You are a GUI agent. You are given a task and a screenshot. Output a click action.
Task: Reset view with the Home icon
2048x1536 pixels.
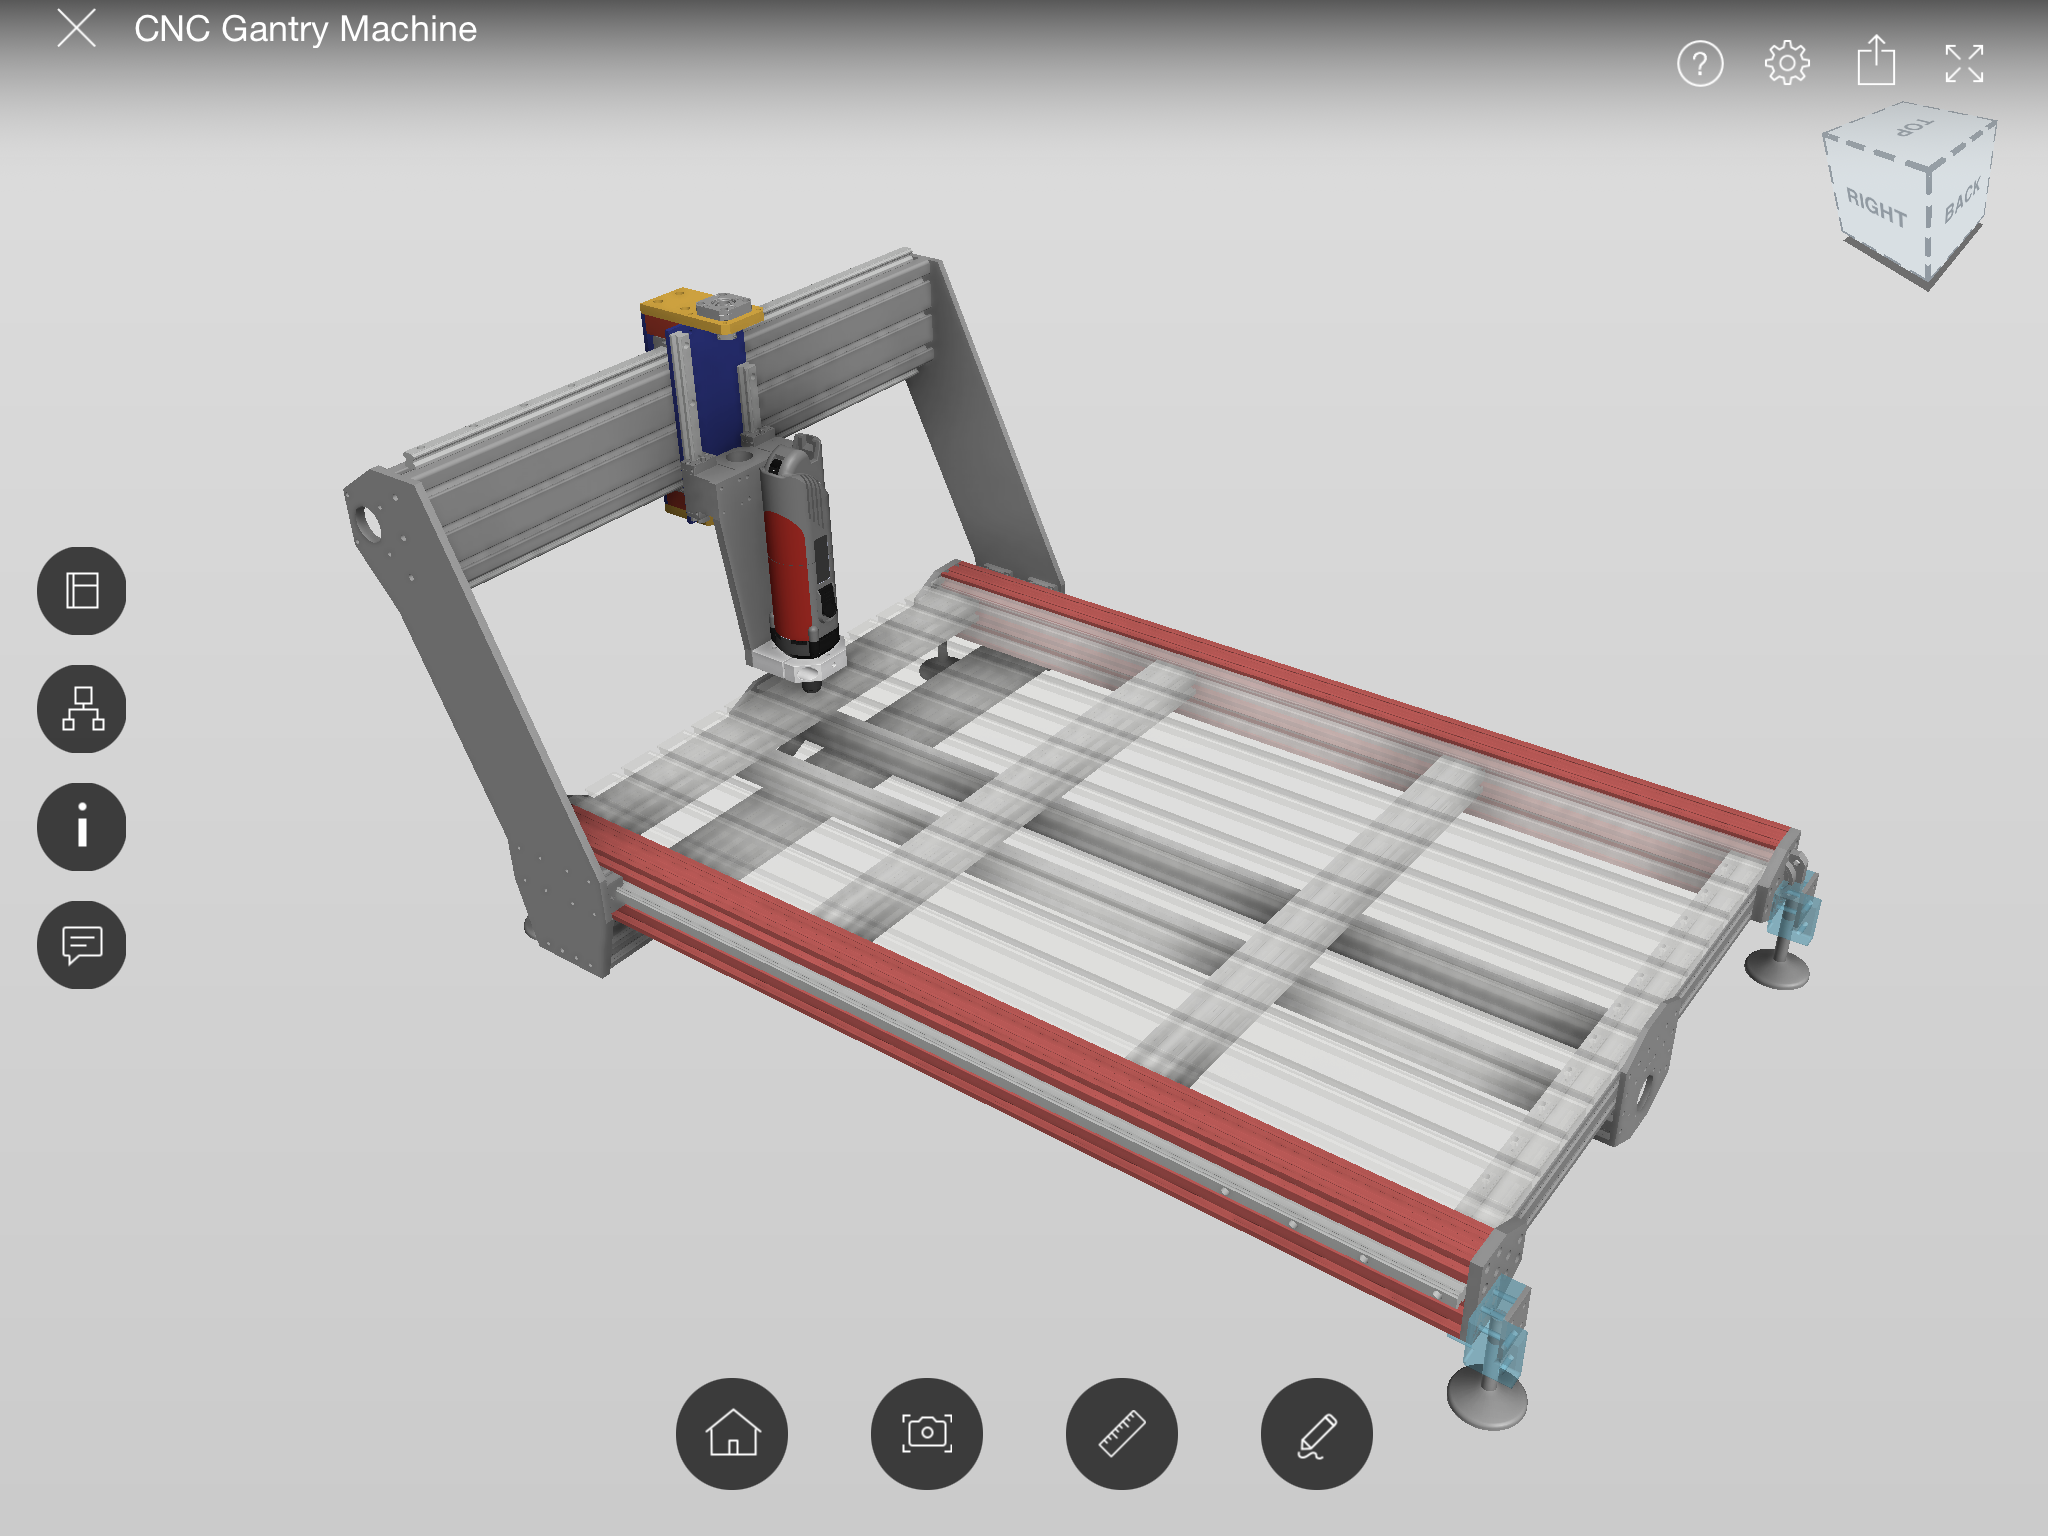[x=732, y=1434]
